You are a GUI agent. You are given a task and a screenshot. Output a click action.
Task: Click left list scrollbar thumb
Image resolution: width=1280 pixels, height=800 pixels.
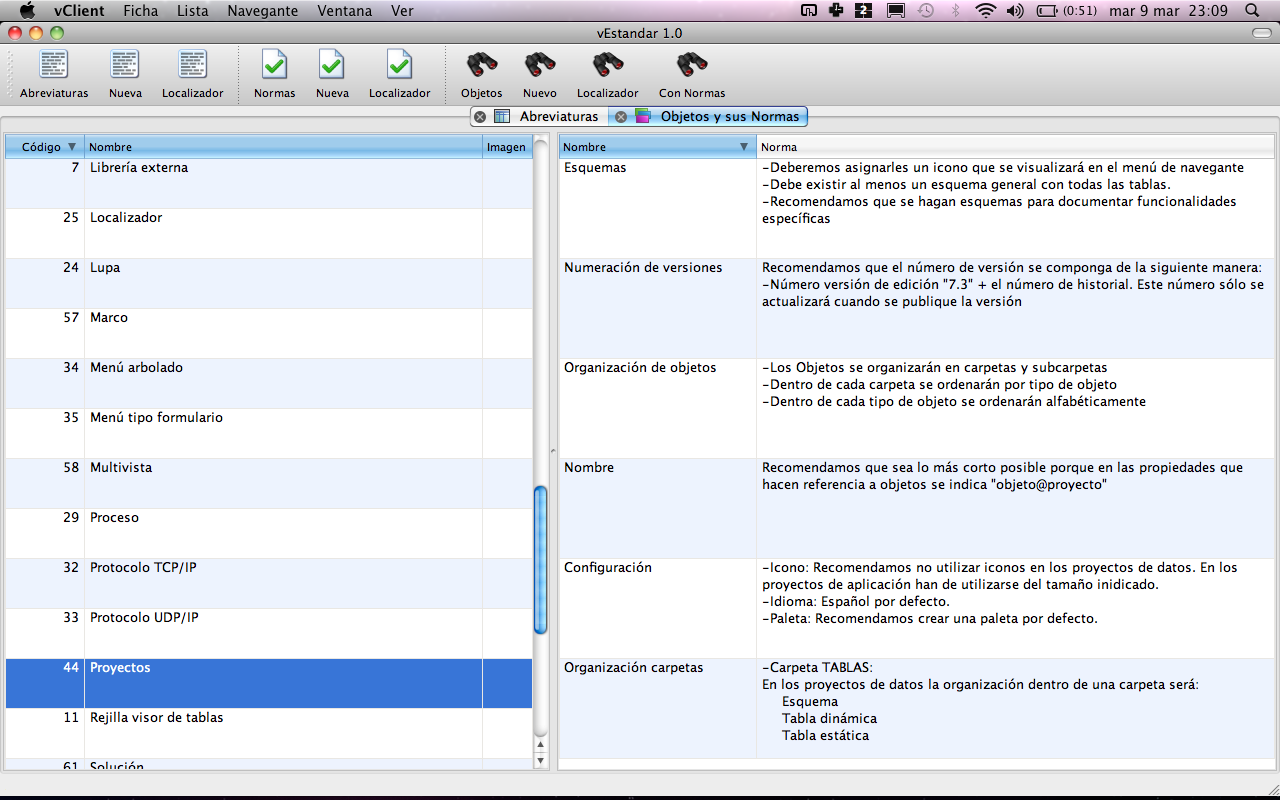coord(541,560)
